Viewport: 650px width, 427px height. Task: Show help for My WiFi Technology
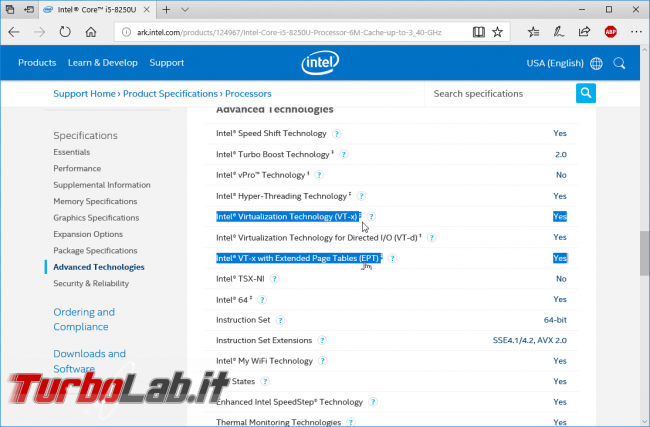322,361
